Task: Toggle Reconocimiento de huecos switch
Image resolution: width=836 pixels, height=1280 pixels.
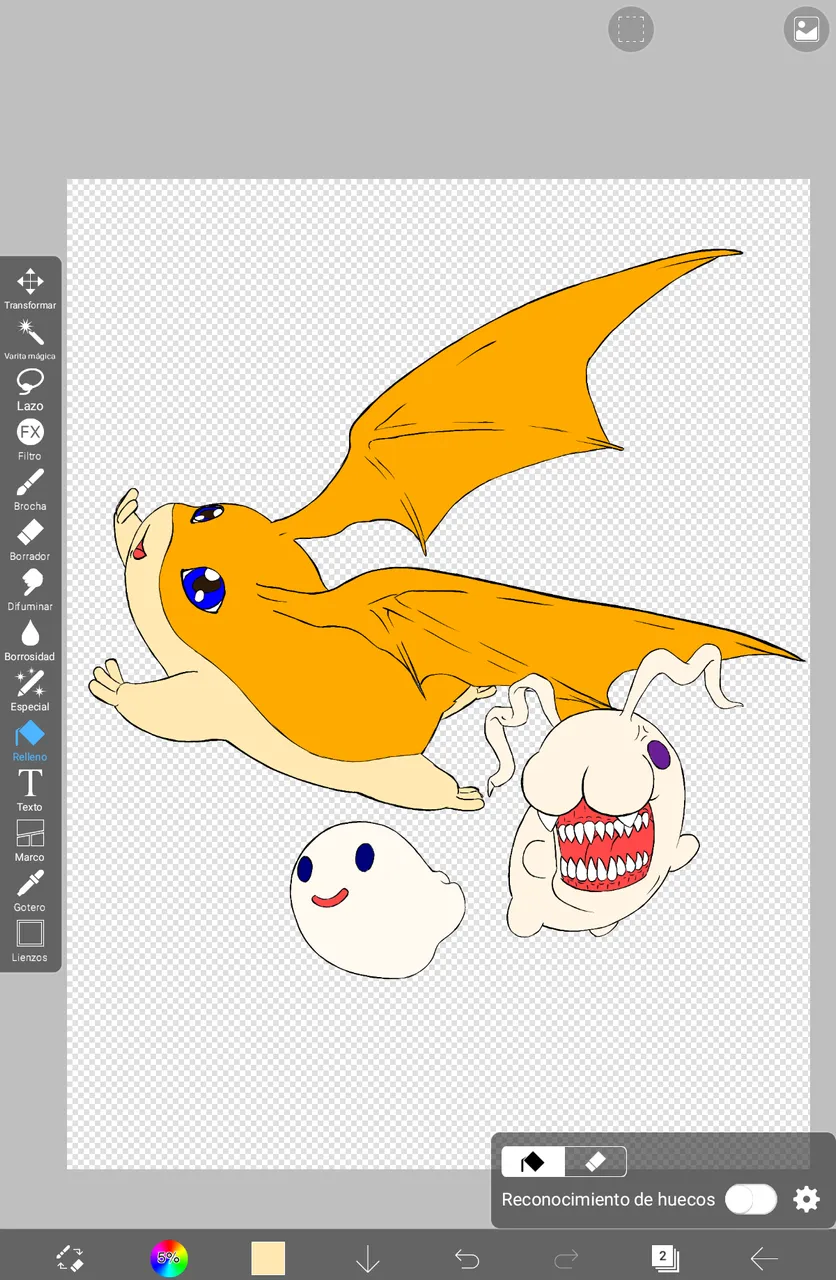Action: [x=751, y=1199]
